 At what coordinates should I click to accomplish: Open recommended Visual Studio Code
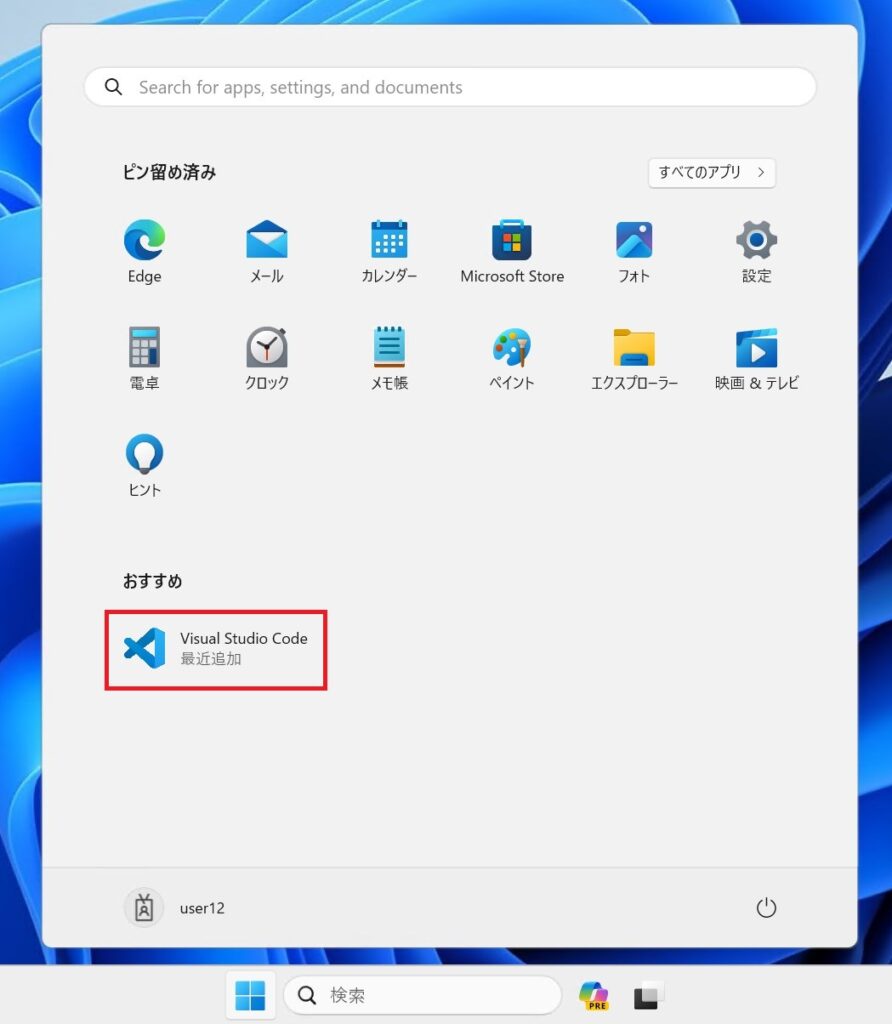click(x=216, y=648)
